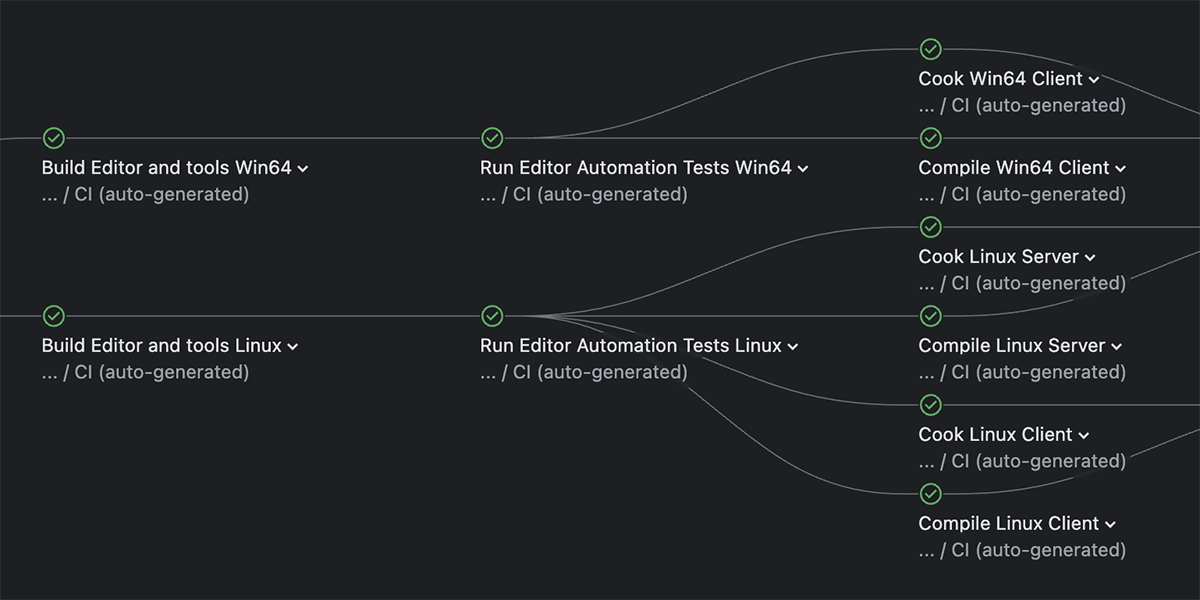
Task: Expand the Cook Win64 Client chevron
Action: click(x=1094, y=80)
